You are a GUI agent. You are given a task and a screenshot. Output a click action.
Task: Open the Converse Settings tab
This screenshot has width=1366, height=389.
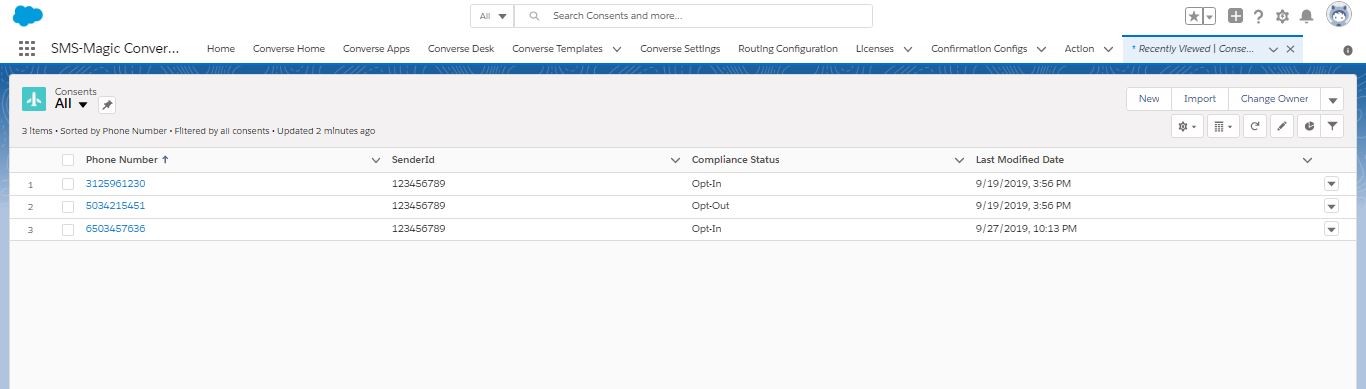tap(680, 48)
